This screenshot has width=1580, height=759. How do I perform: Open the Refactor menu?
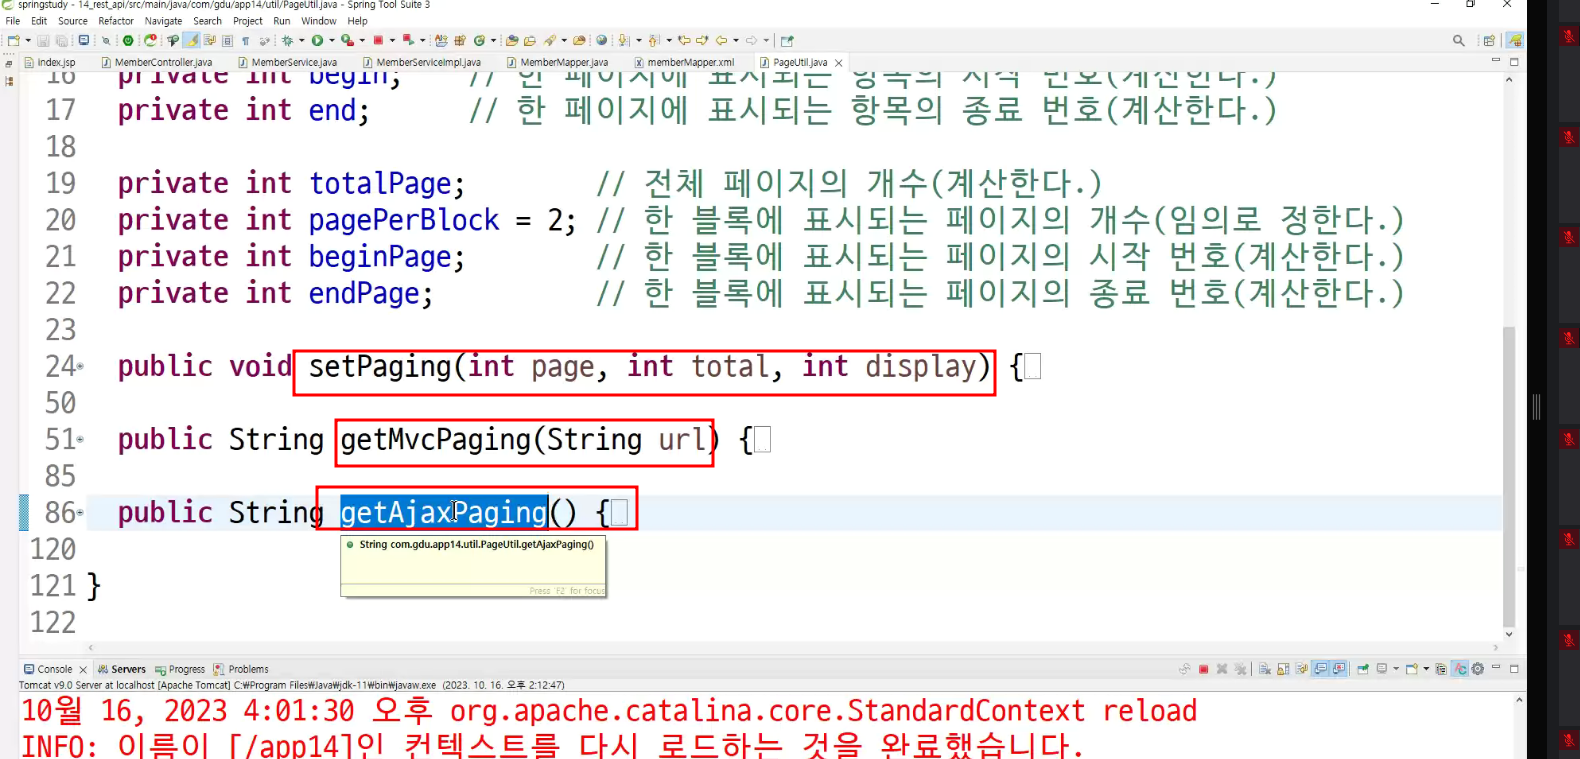[x=116, y=20]
